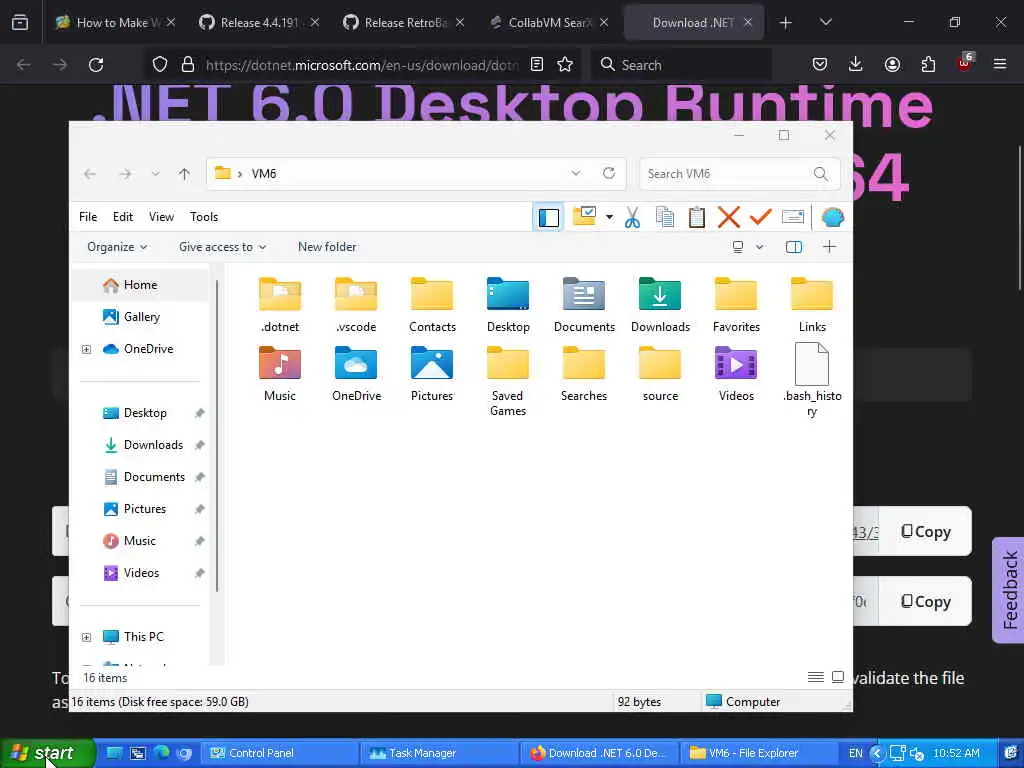Select pinned Downloads in sidebar

(x=152, y=445)
